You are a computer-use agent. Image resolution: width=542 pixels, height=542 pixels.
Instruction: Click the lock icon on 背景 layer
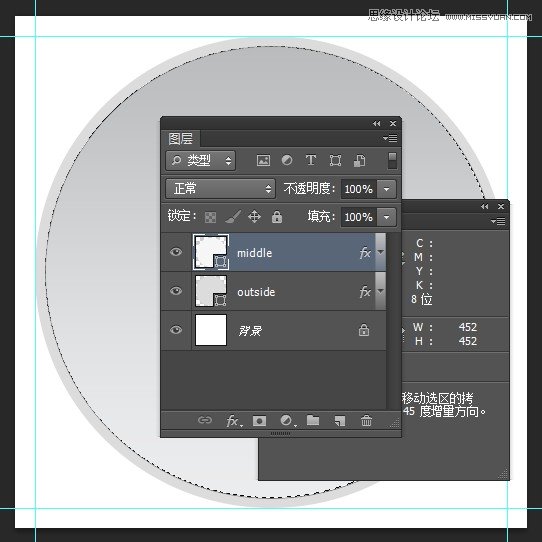pos(364,330)
